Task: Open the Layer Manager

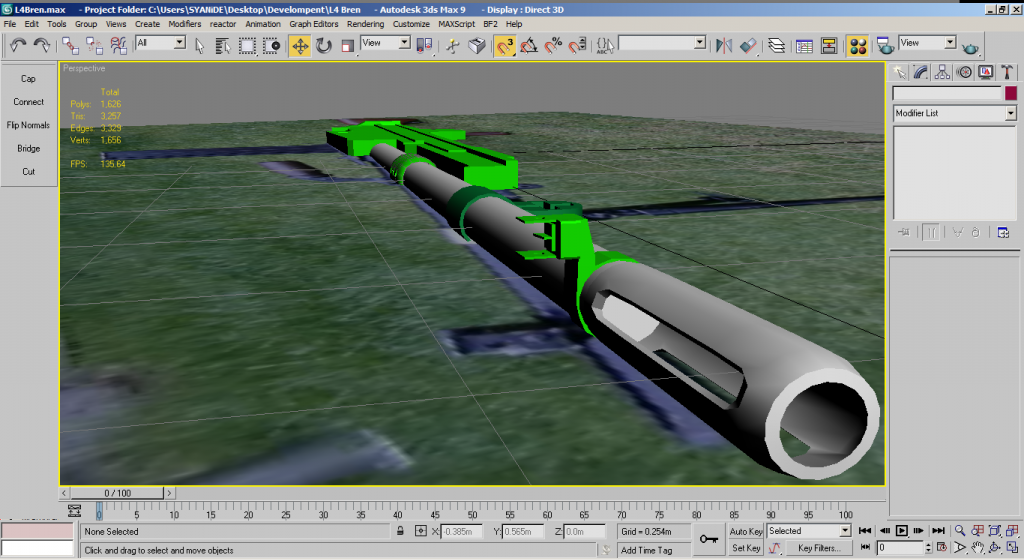Action: [x=776, y=45]
